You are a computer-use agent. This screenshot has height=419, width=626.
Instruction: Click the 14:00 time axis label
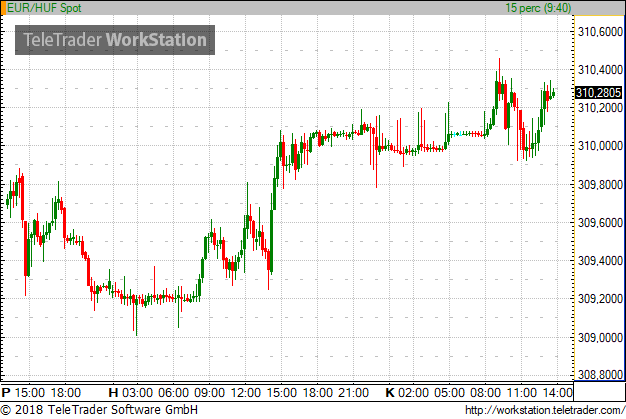click(557, 393)
